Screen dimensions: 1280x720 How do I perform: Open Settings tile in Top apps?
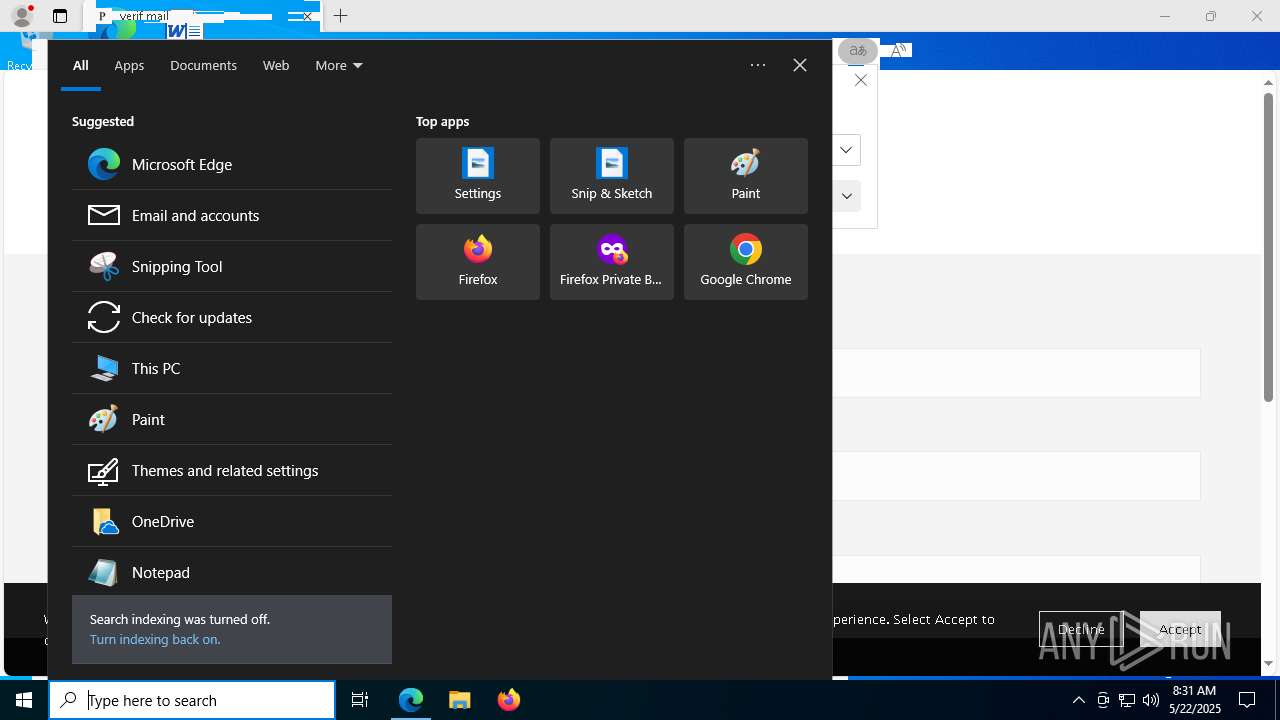point(478,176)
